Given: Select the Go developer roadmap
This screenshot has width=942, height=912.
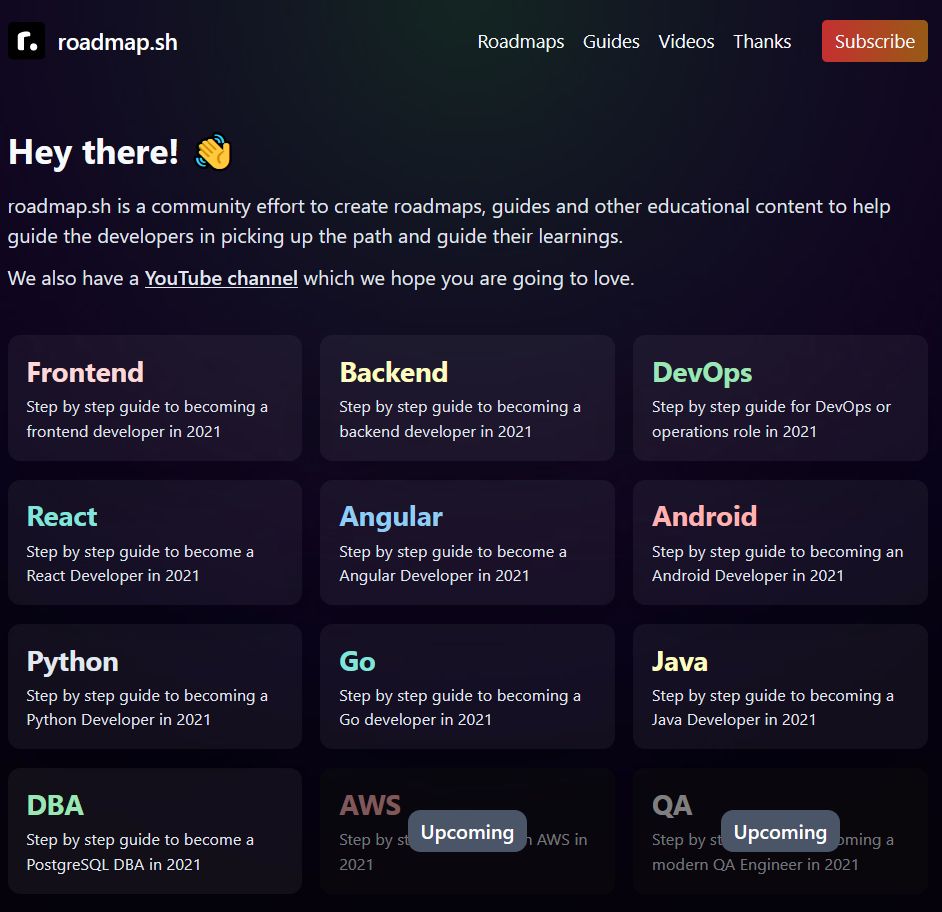Looking at the screenshot, I should tap(467, 686).
